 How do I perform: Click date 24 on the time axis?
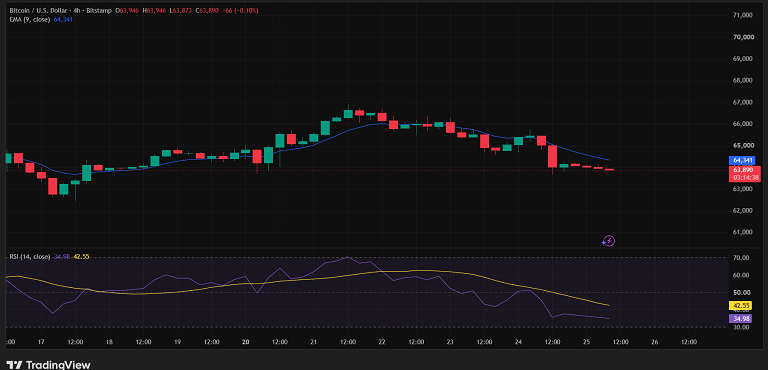click(518, 342)
